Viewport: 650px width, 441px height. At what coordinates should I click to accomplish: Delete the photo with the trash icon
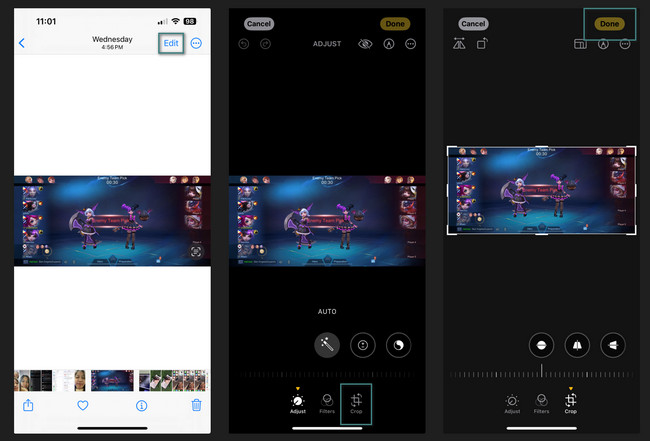coord(196,405)
